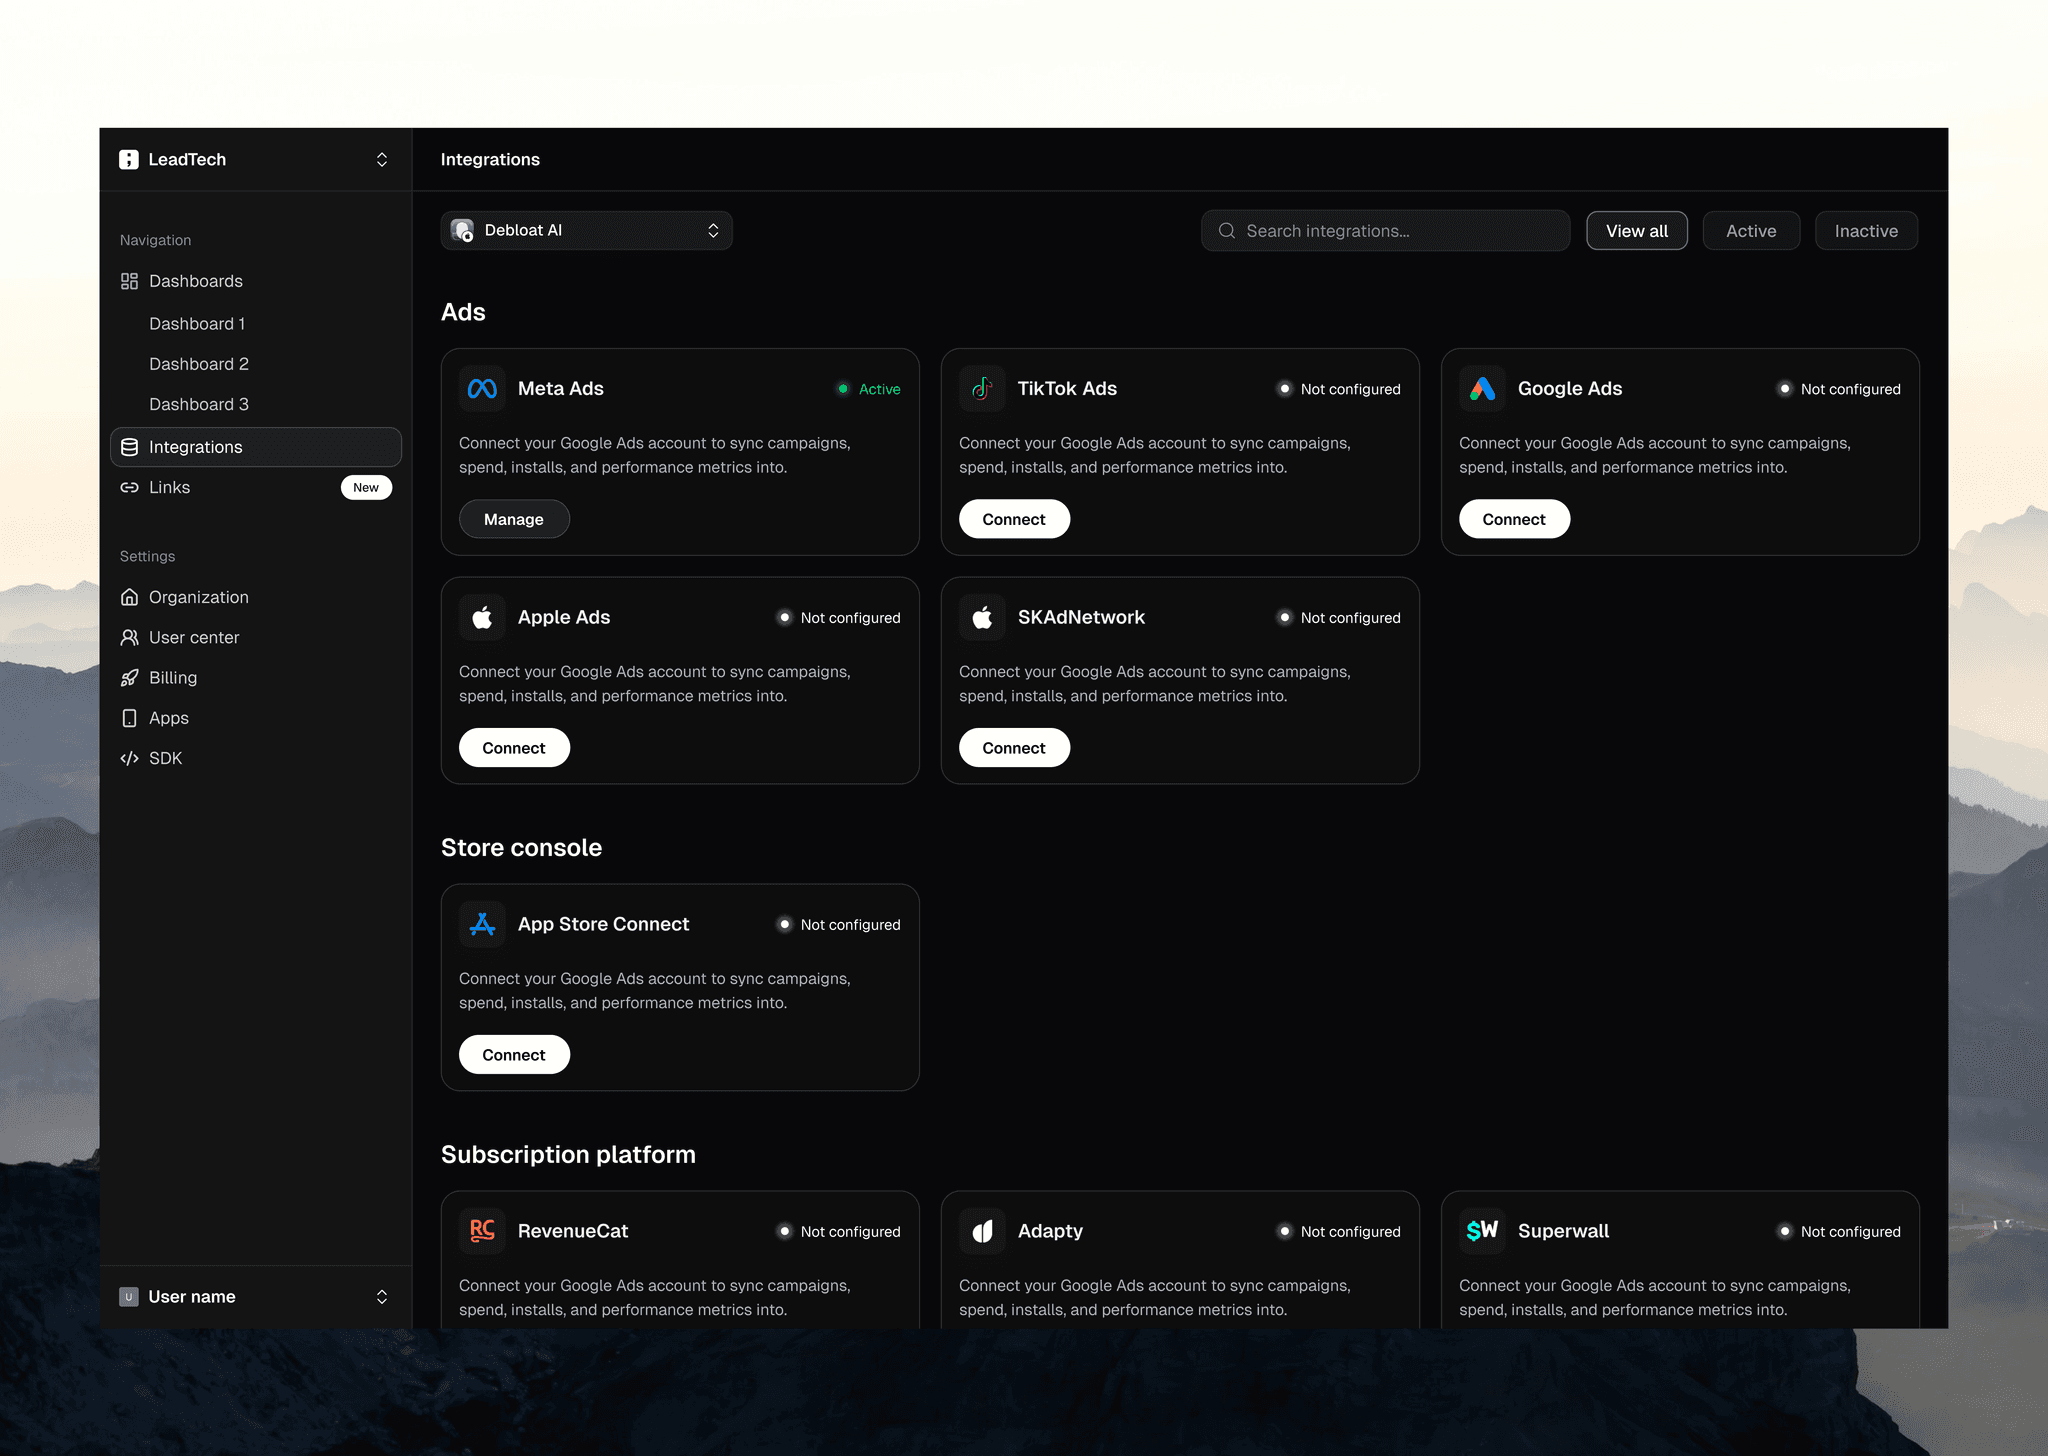Click the RevenueCat logo icon
The width and height of the screenshot is (2048, 1456).
[482, 1231]
